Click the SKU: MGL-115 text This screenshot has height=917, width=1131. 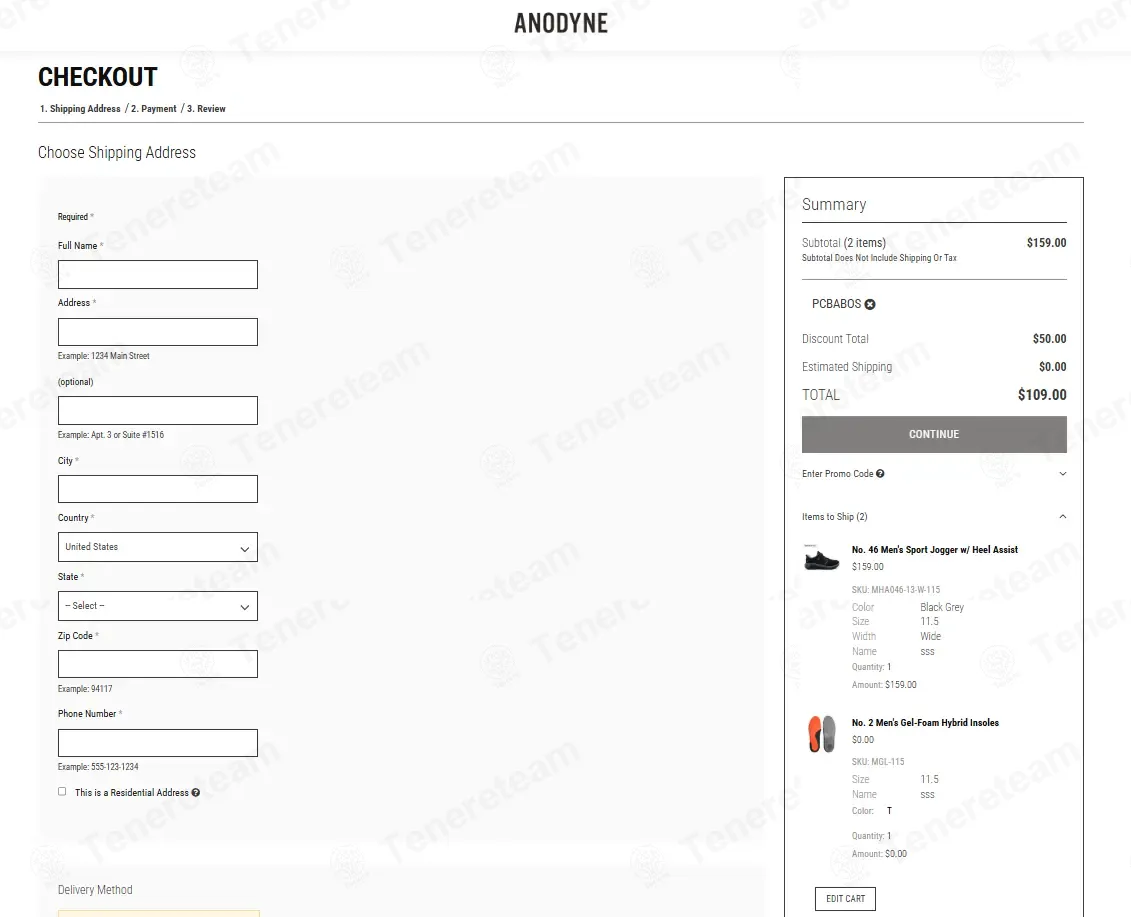[x=878, y=762]
